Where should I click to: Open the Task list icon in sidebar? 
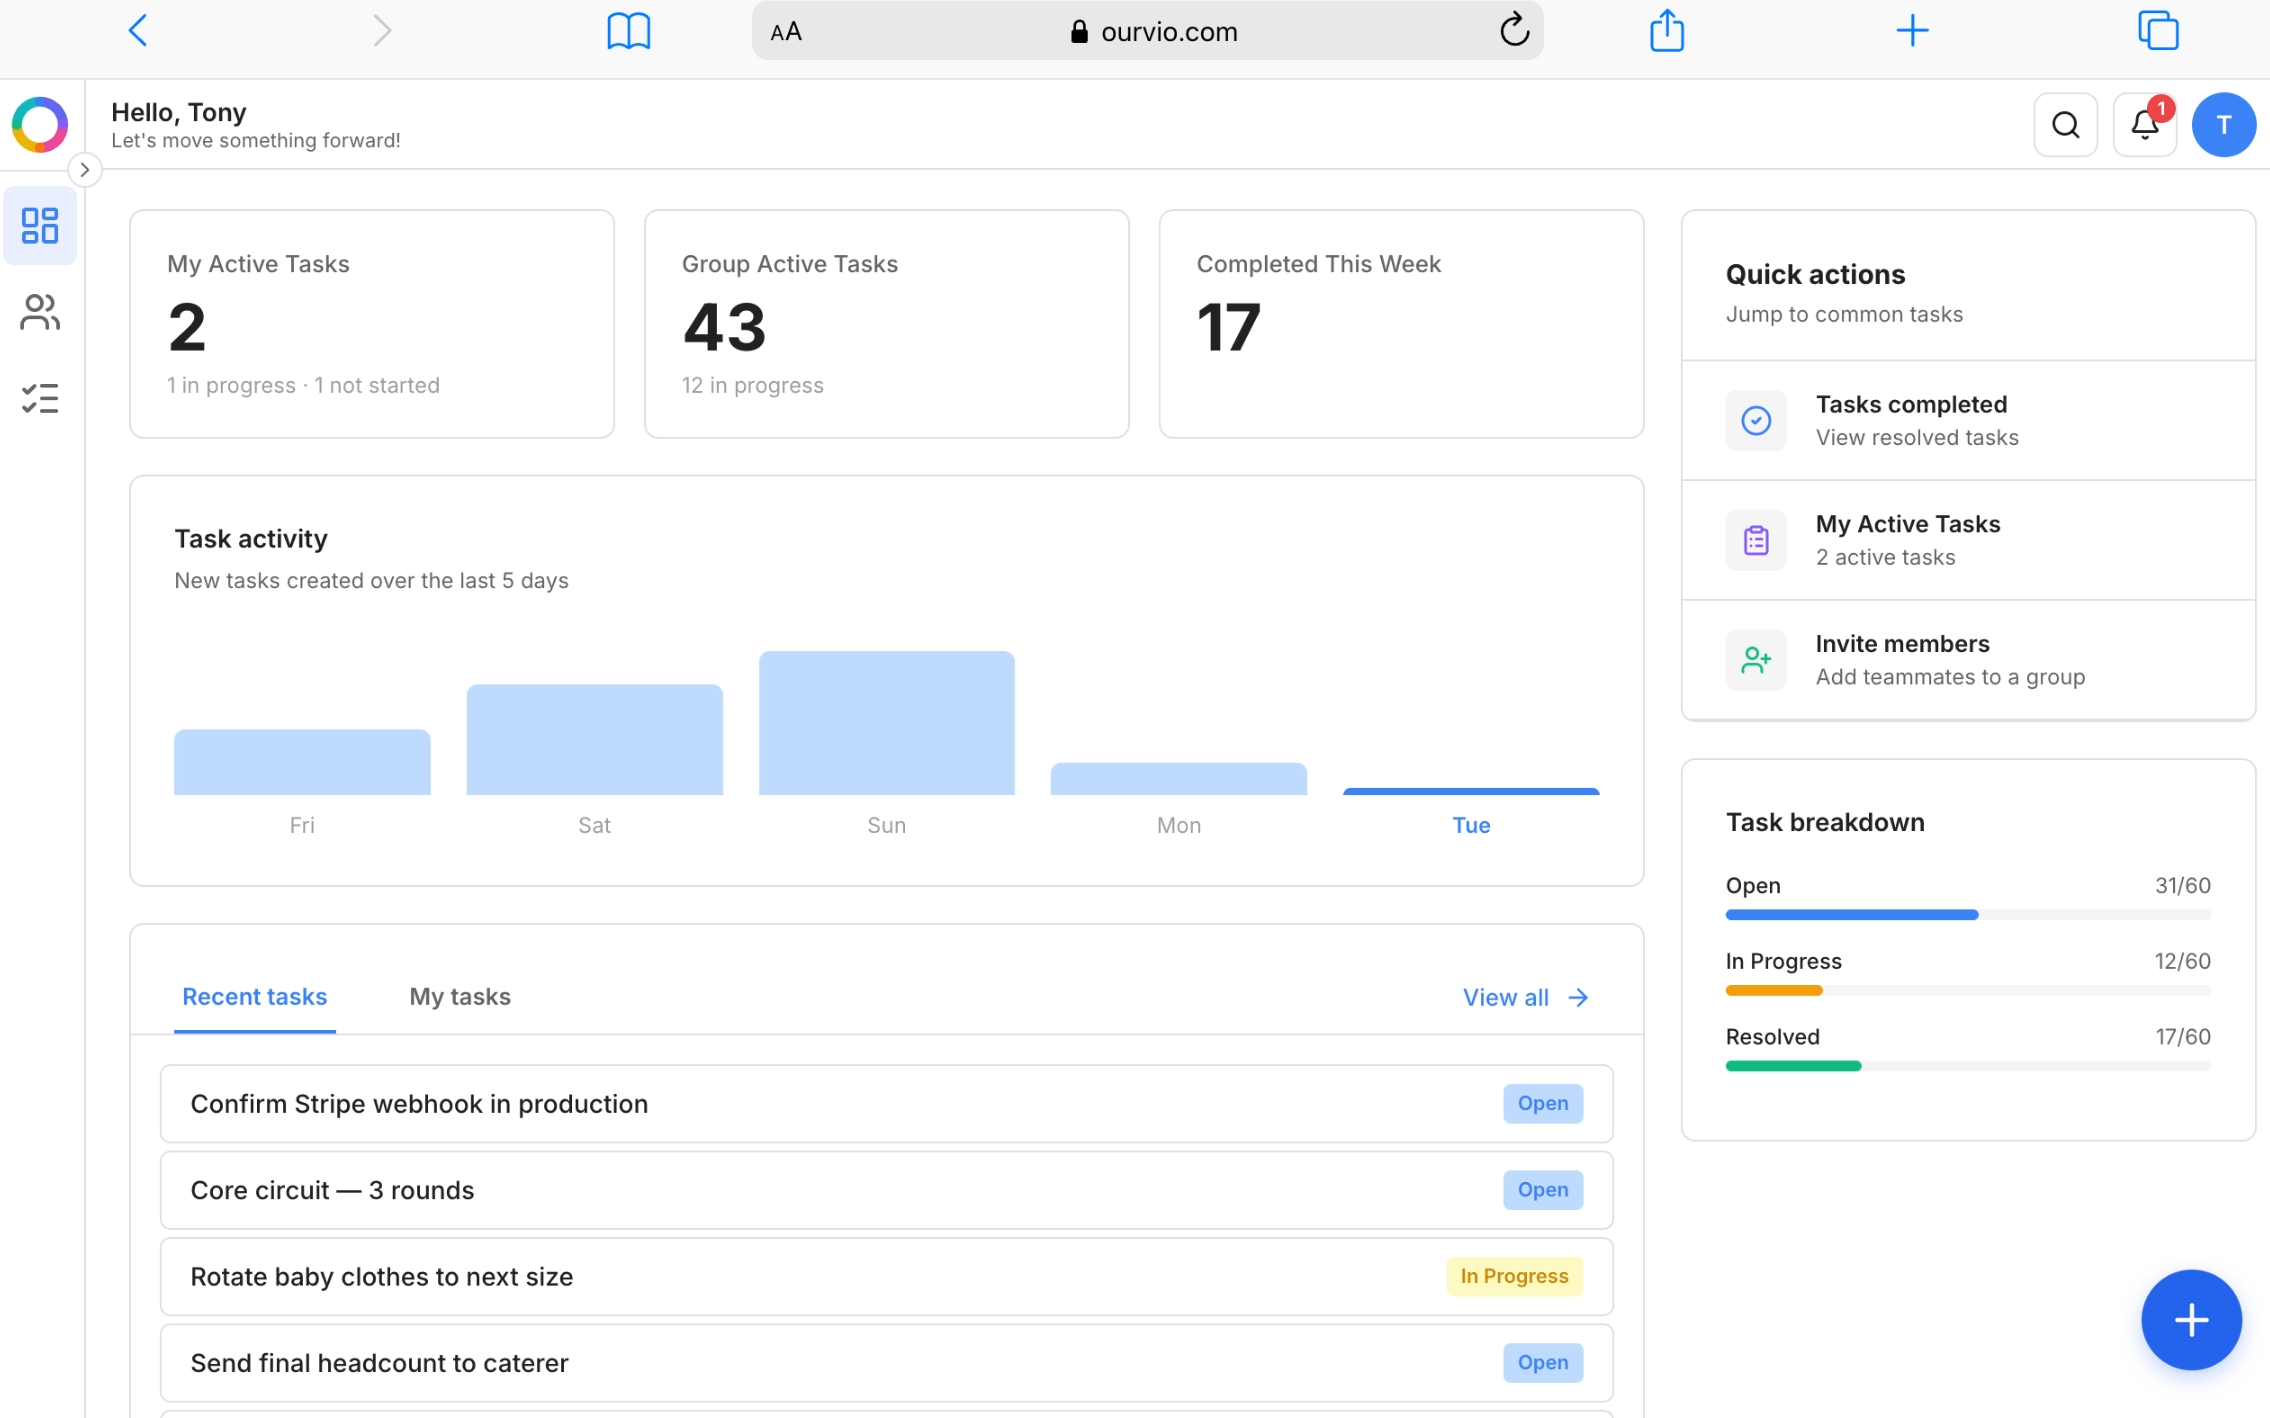(41, 398)
